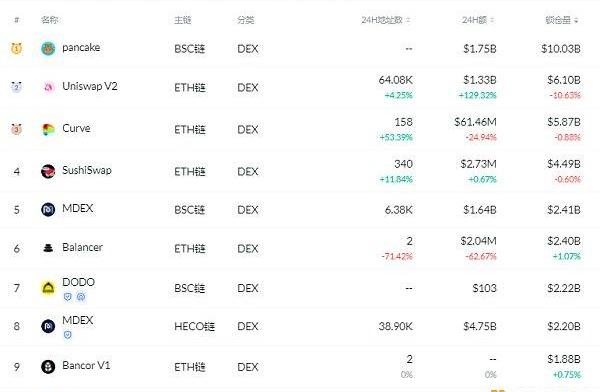Click the Uniswap V2 unicorn logo
Viewport: 600px width, 392px height.
(x=48, y=87)
